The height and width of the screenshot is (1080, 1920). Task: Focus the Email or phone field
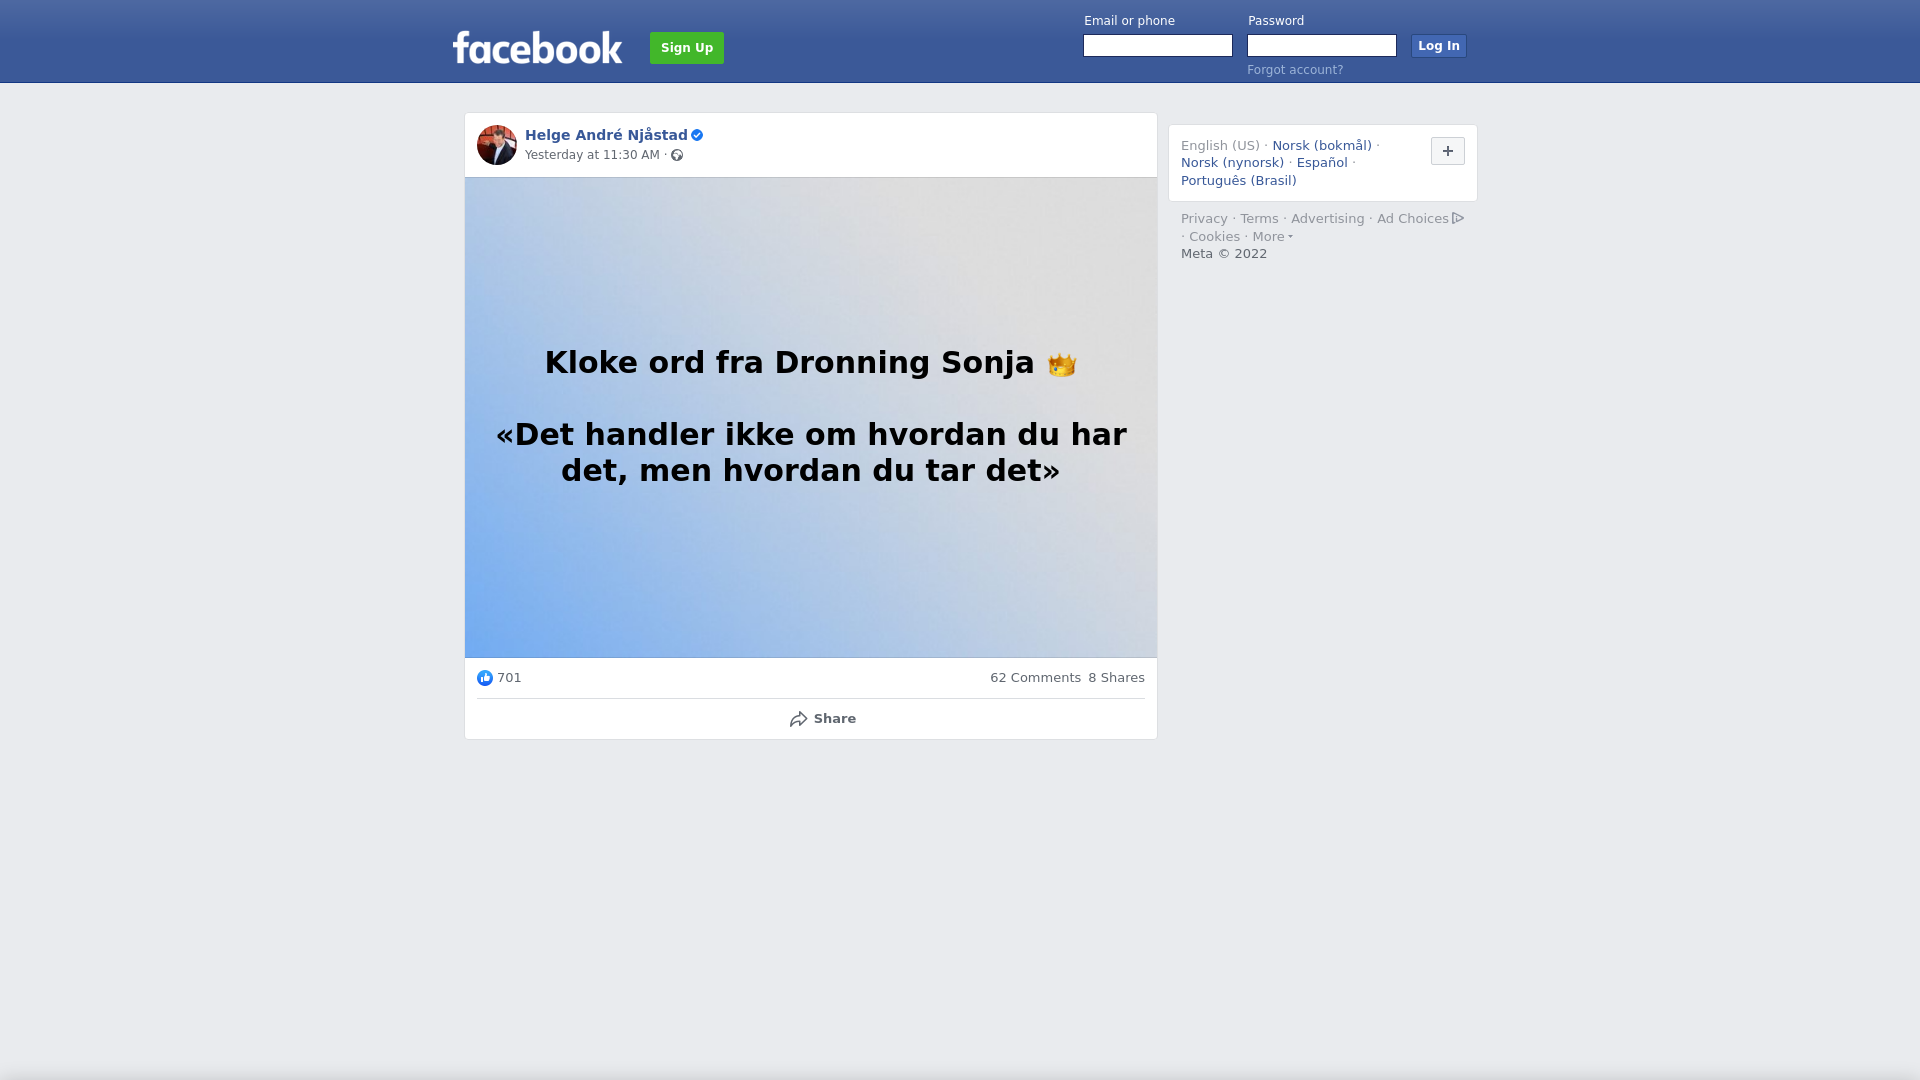(1158, 46)
